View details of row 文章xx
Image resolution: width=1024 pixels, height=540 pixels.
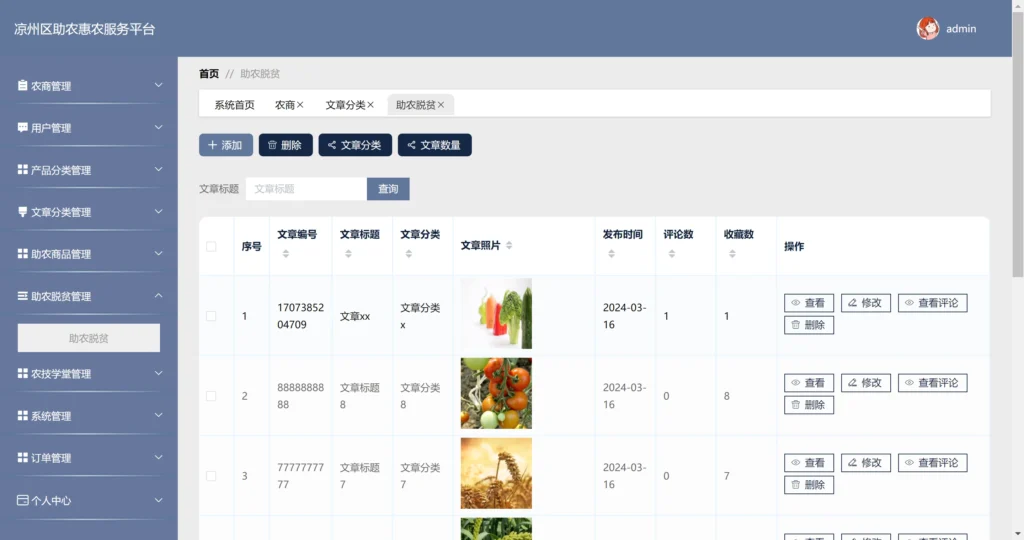coord(808,303)
